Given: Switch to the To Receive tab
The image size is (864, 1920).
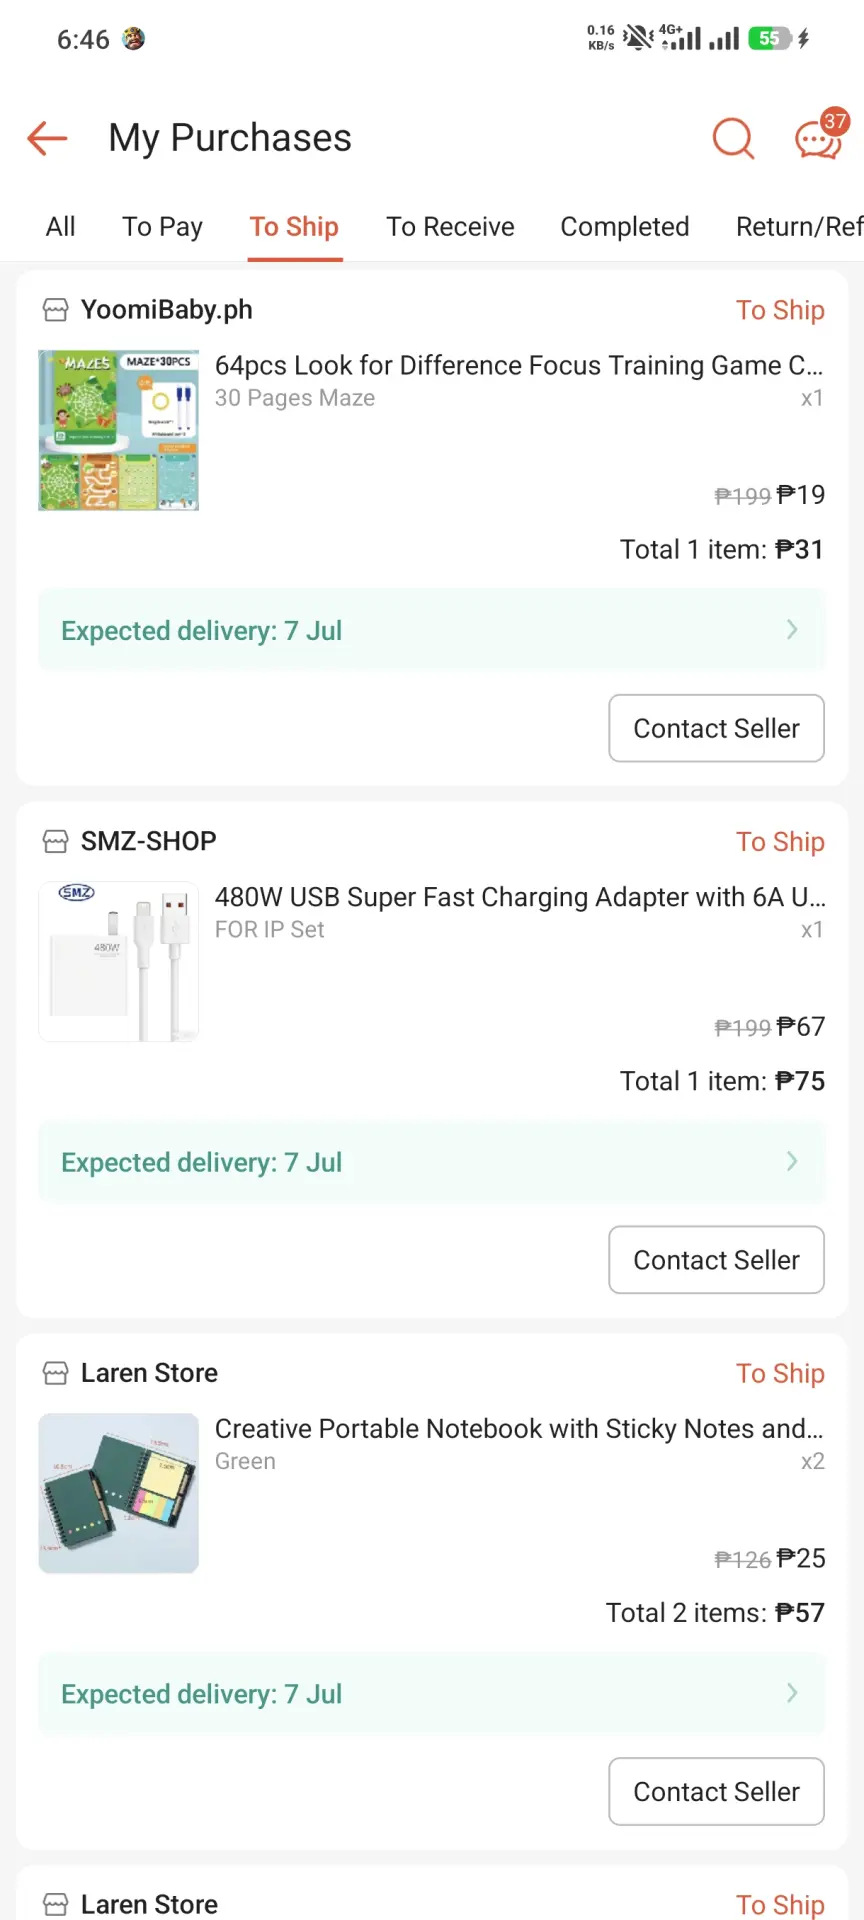Looking at the screenshot, I should coord(450,227).
